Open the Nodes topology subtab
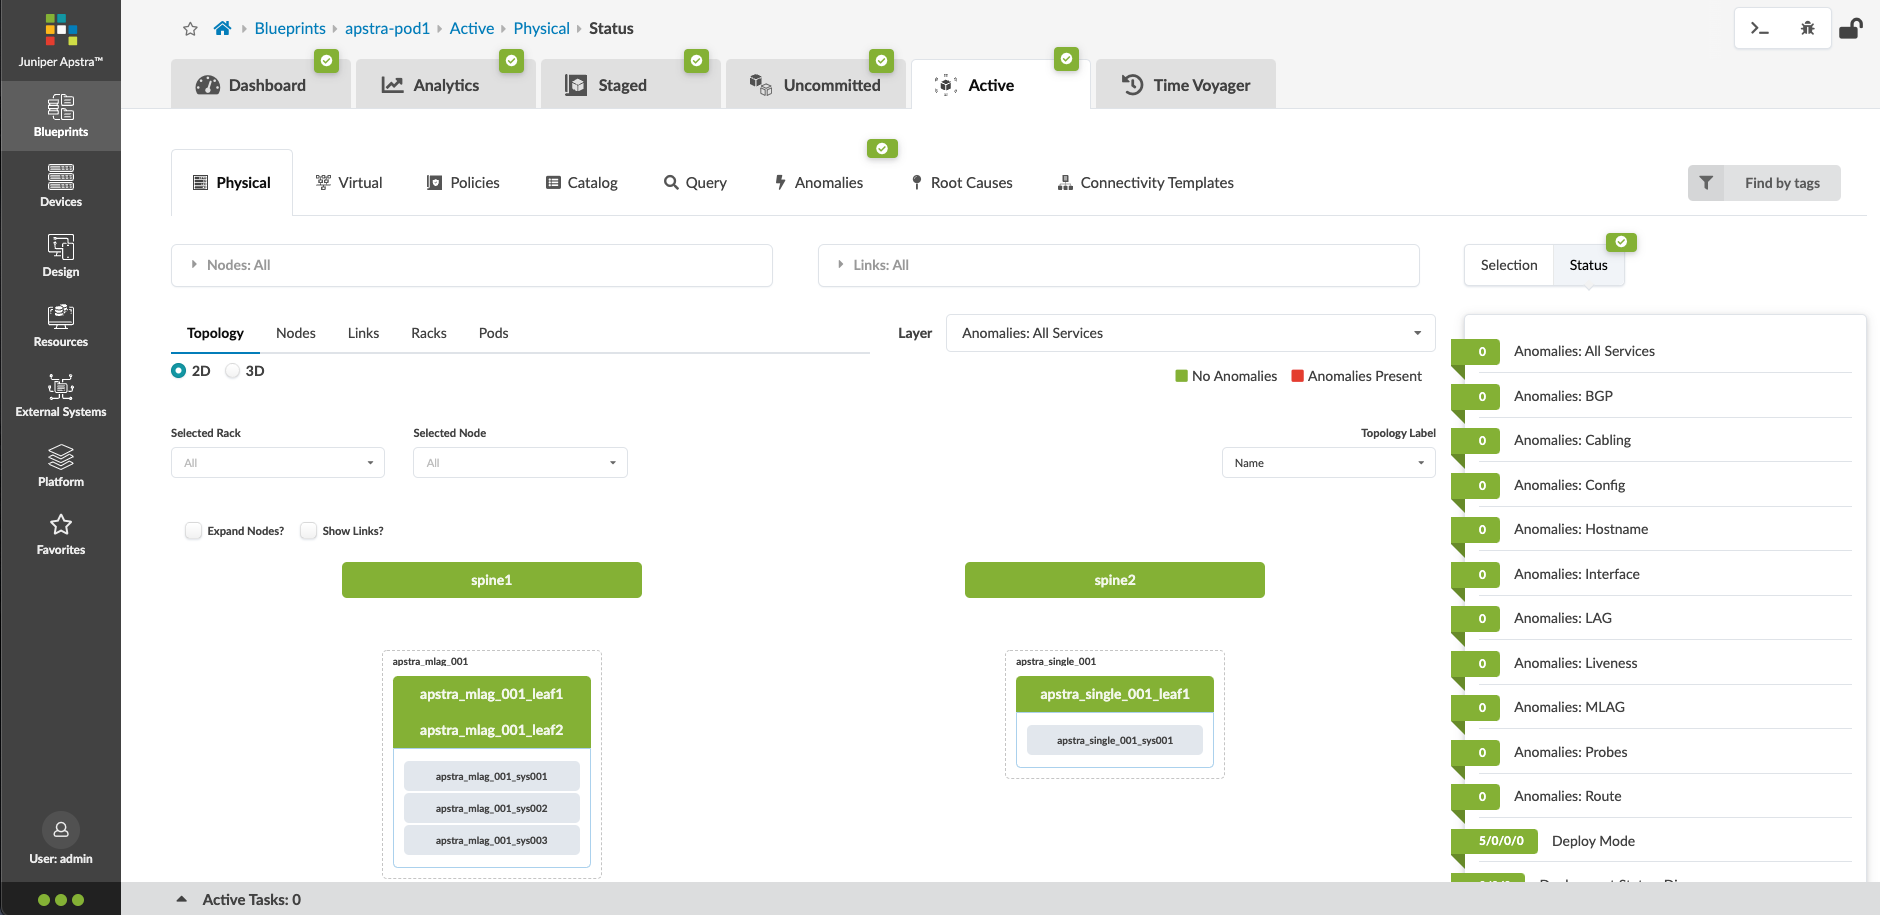The width and height of the screenshot is (1880, 915). click(296, 333)
